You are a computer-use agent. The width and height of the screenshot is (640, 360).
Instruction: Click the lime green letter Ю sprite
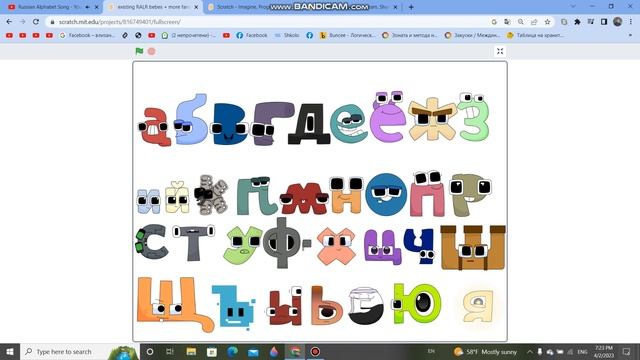pos(417,303)
